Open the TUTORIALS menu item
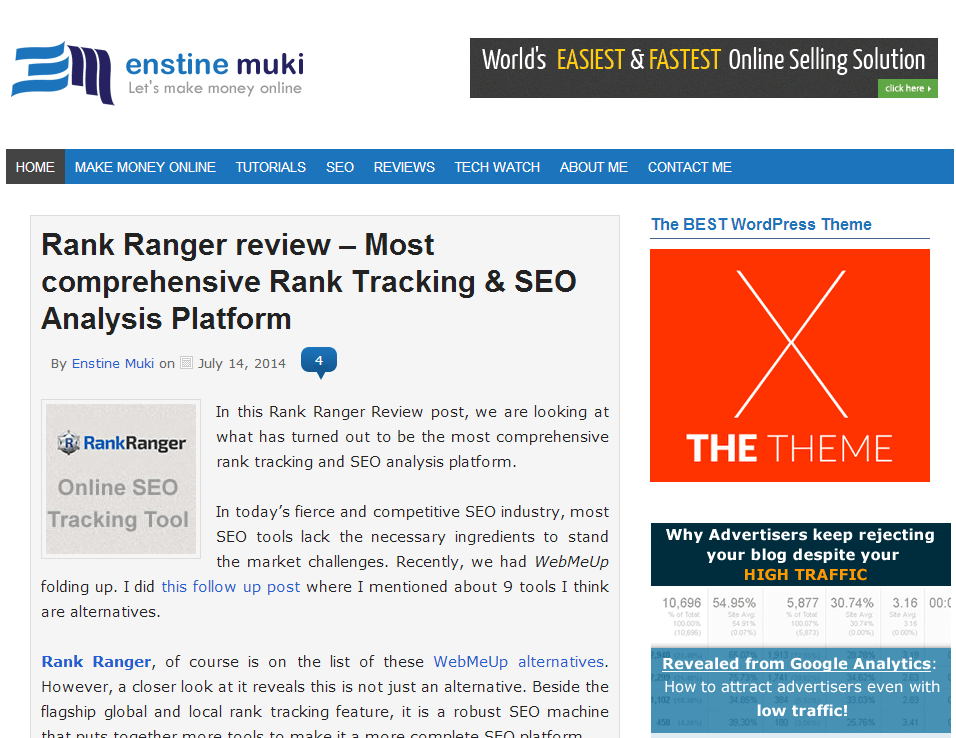The width and height of the screenshot is (956, 738). [271, 167]
